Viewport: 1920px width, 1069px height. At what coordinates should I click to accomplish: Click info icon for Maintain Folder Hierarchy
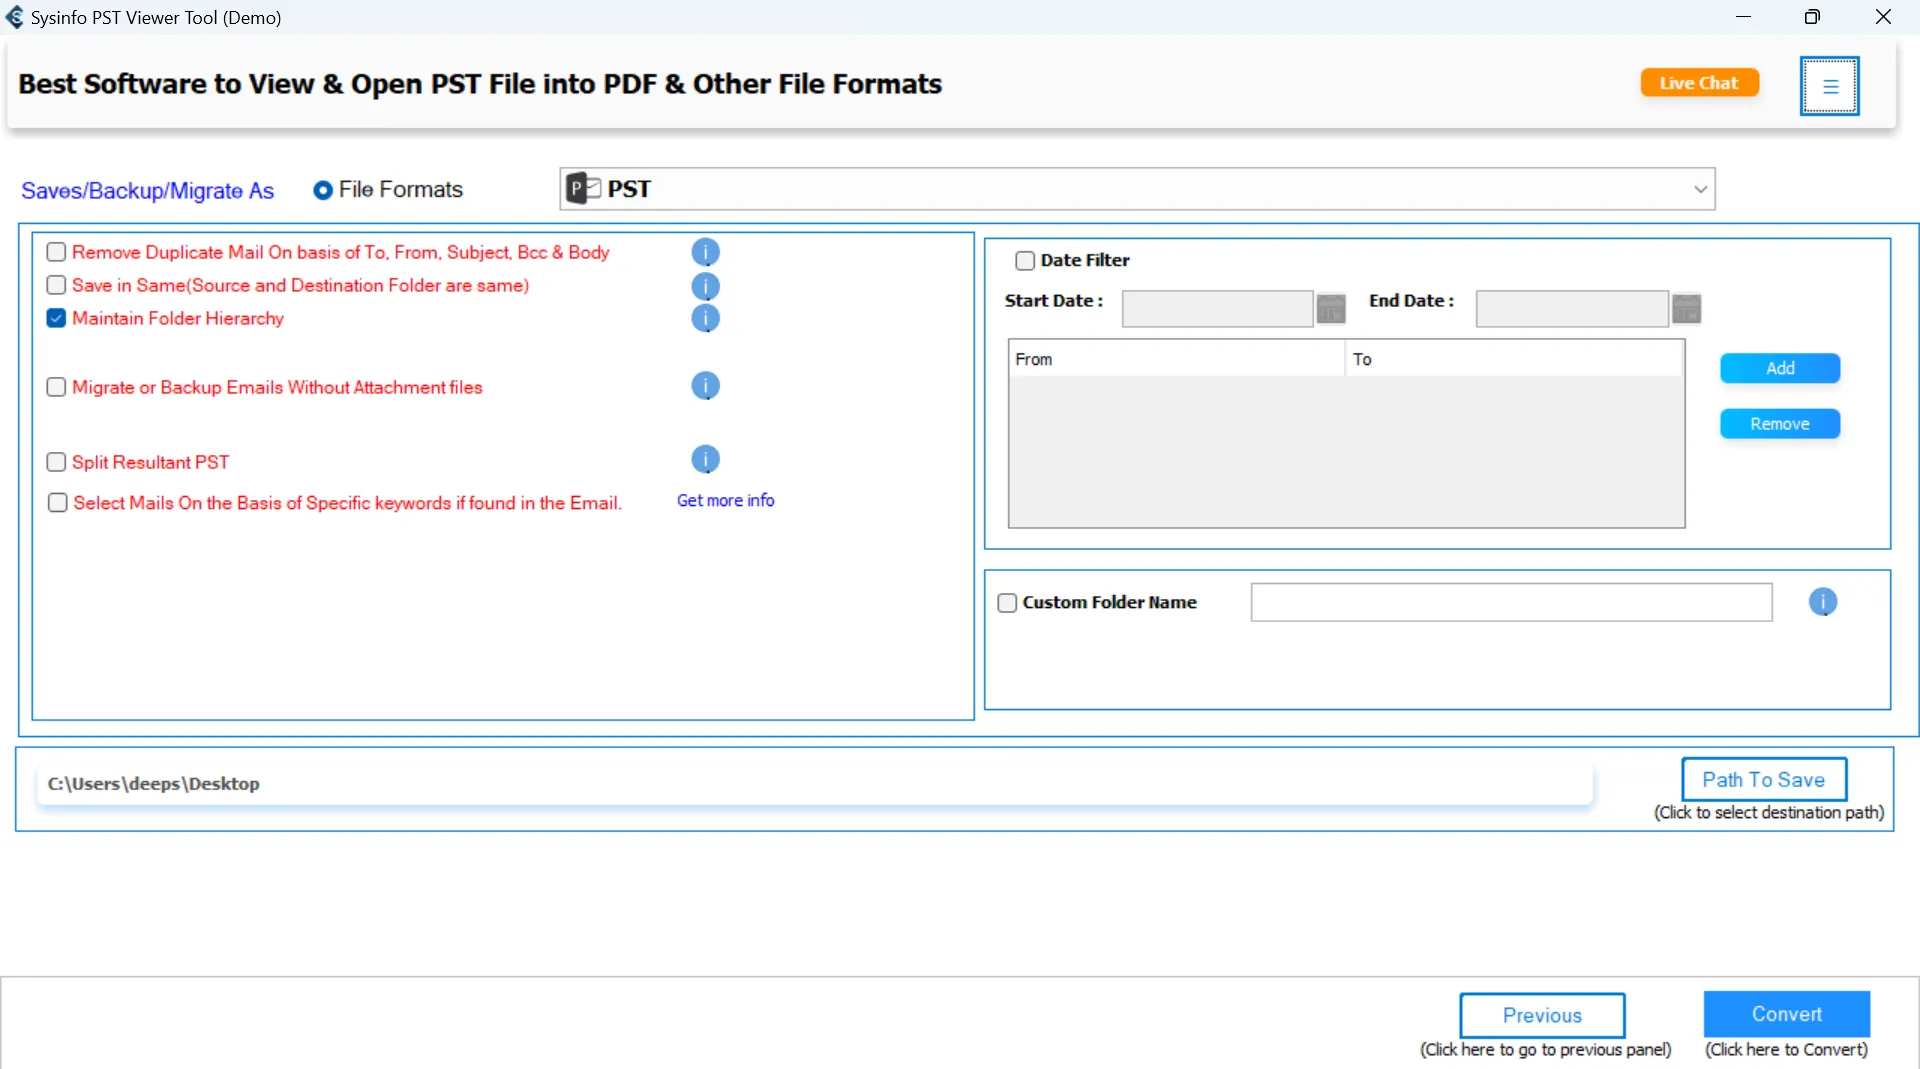(x=705, y=318)
